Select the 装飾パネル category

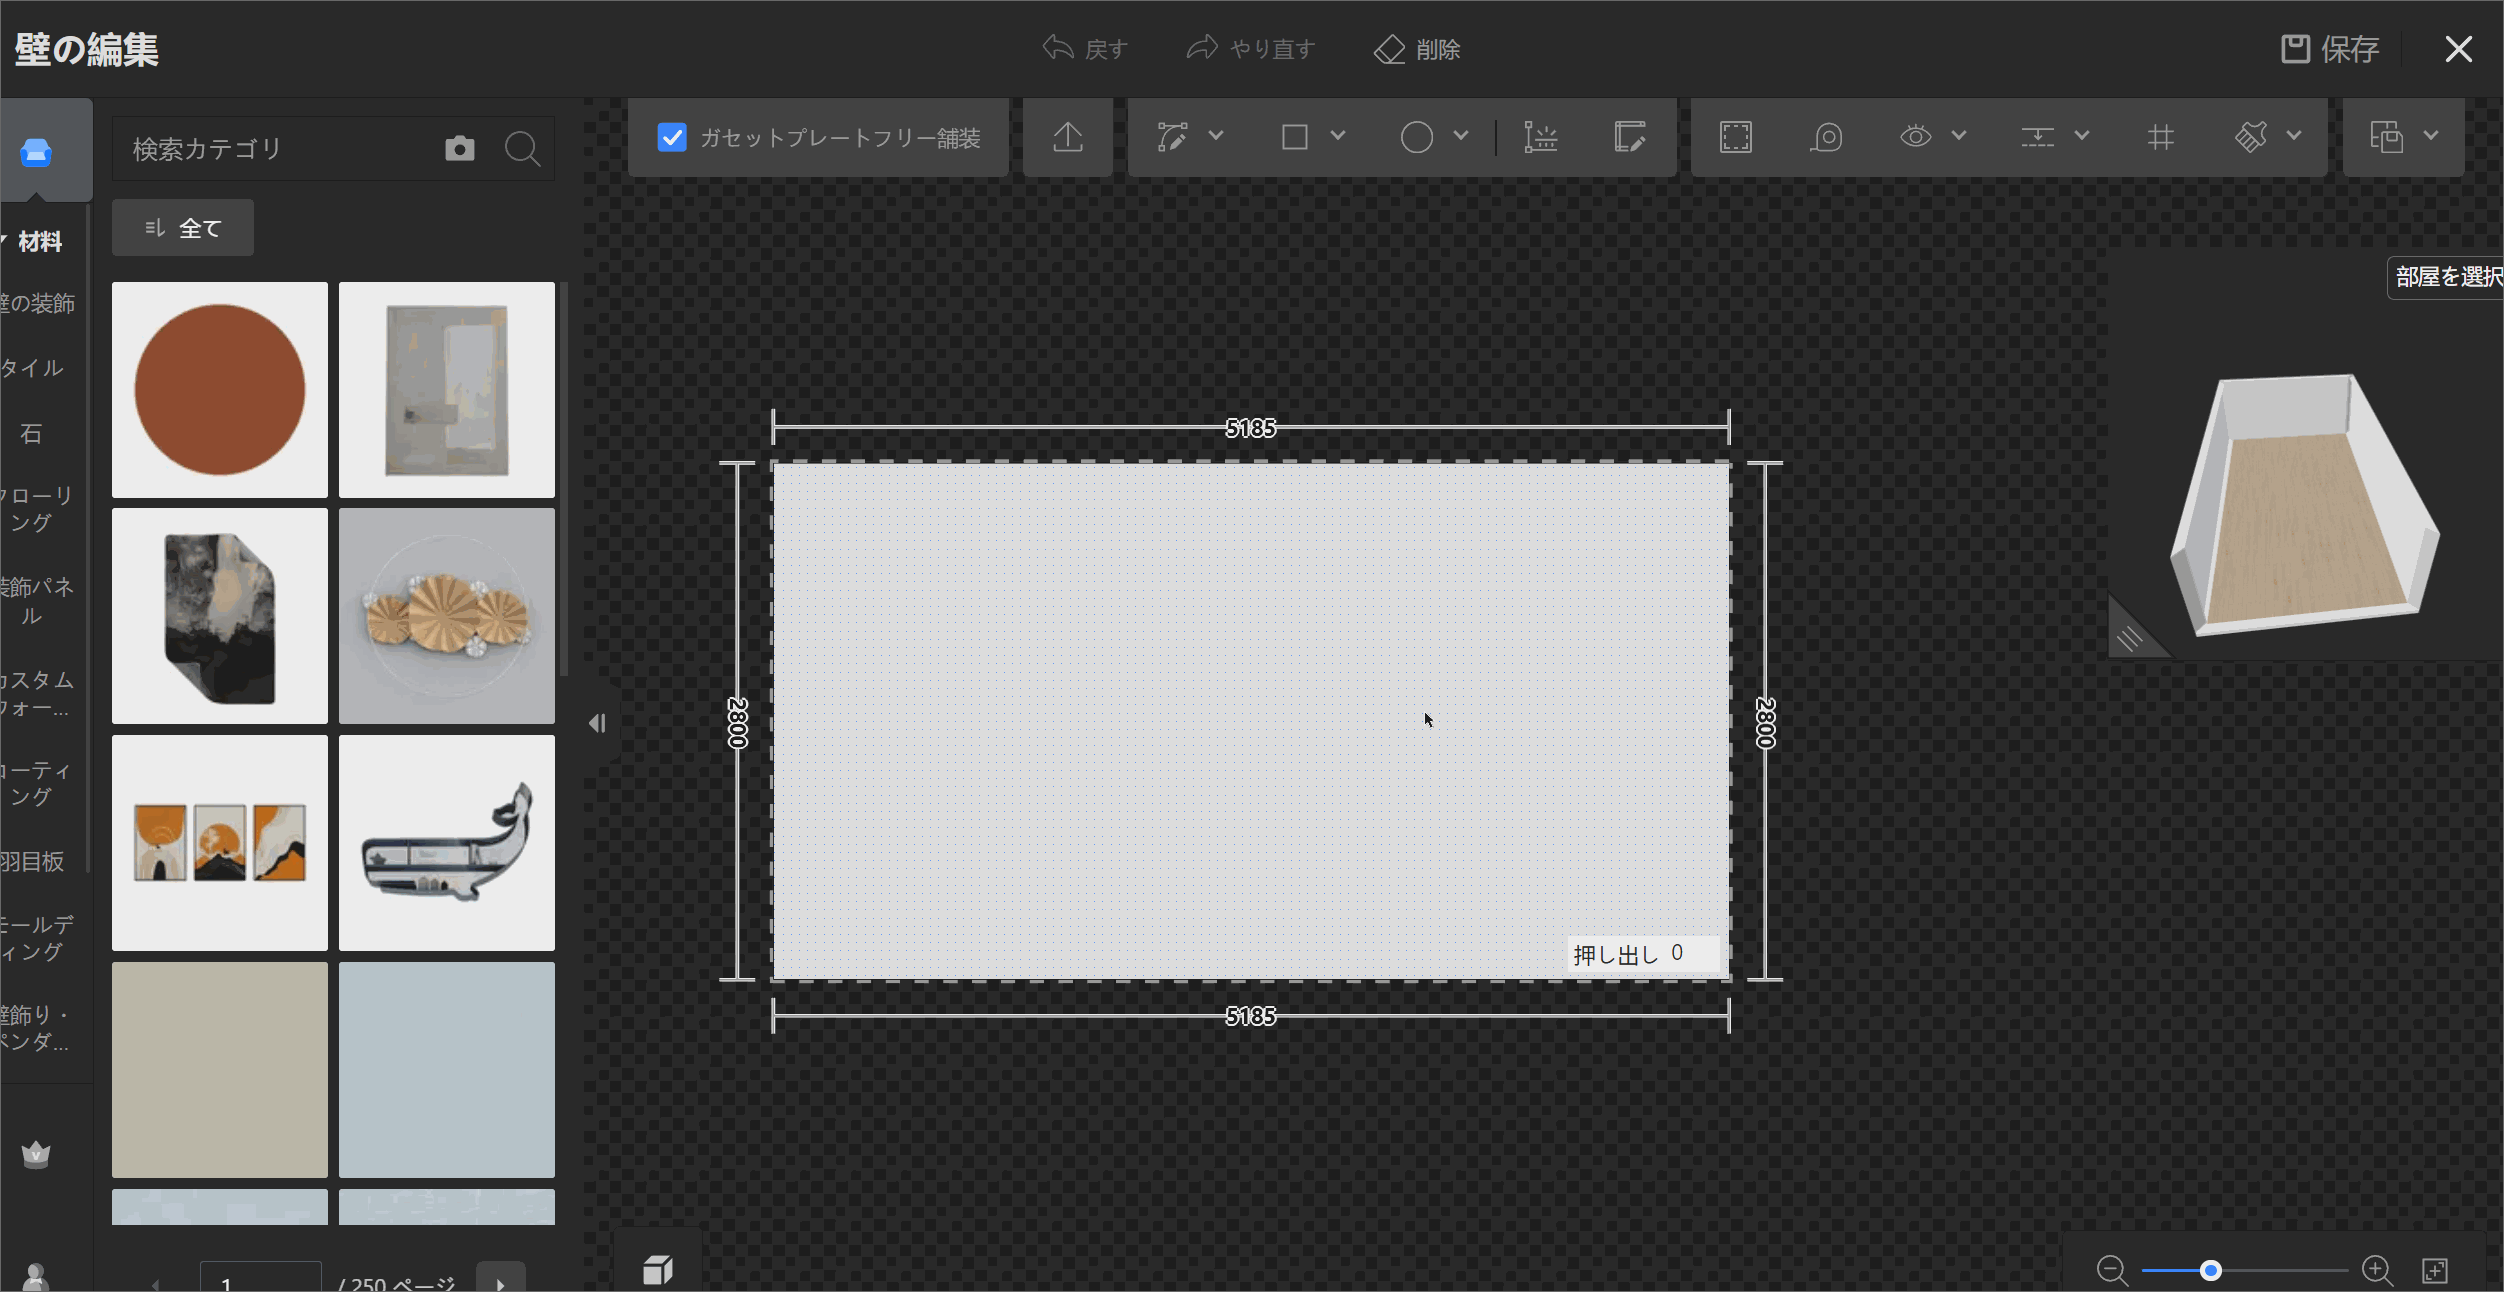[x=36, y=601]
